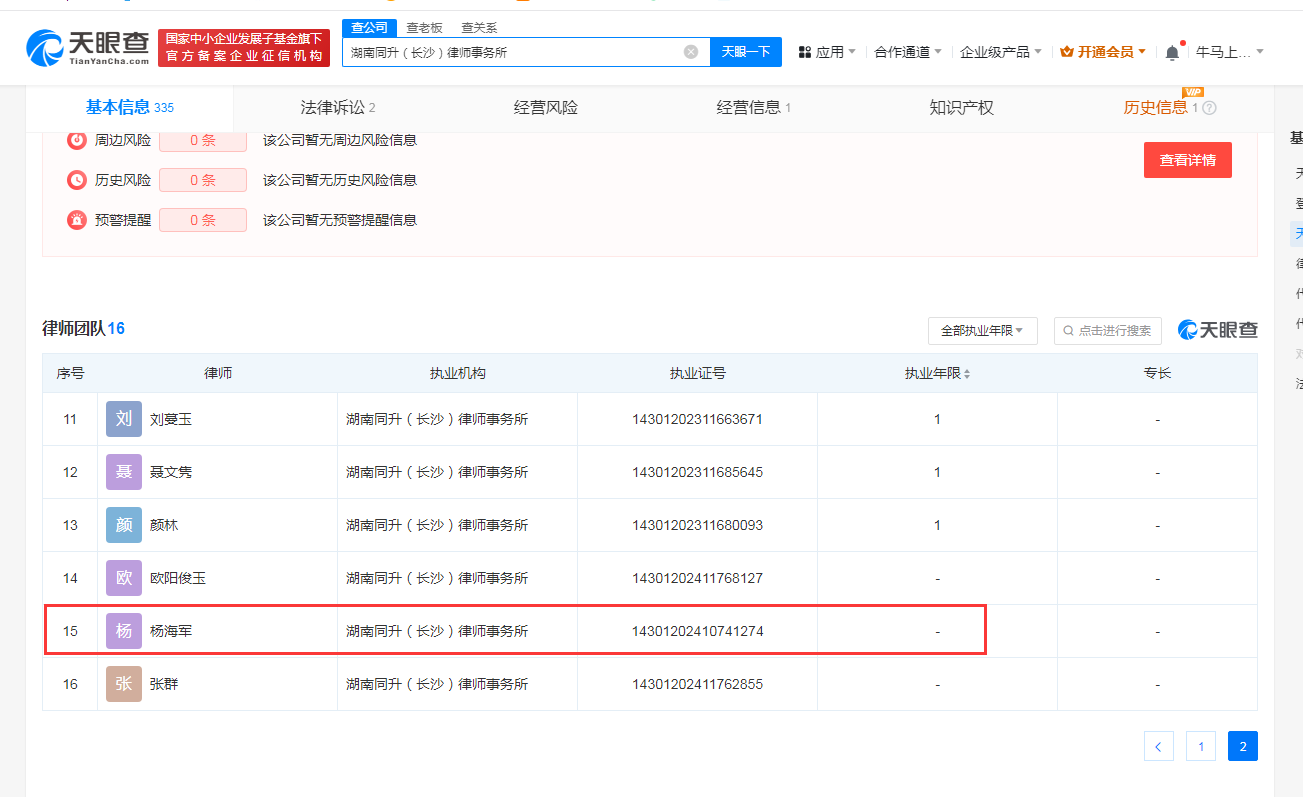Open the 企业级产品 dropdown
The height and width of the screenshot is (797, 1303).
tap(1001, 52)
